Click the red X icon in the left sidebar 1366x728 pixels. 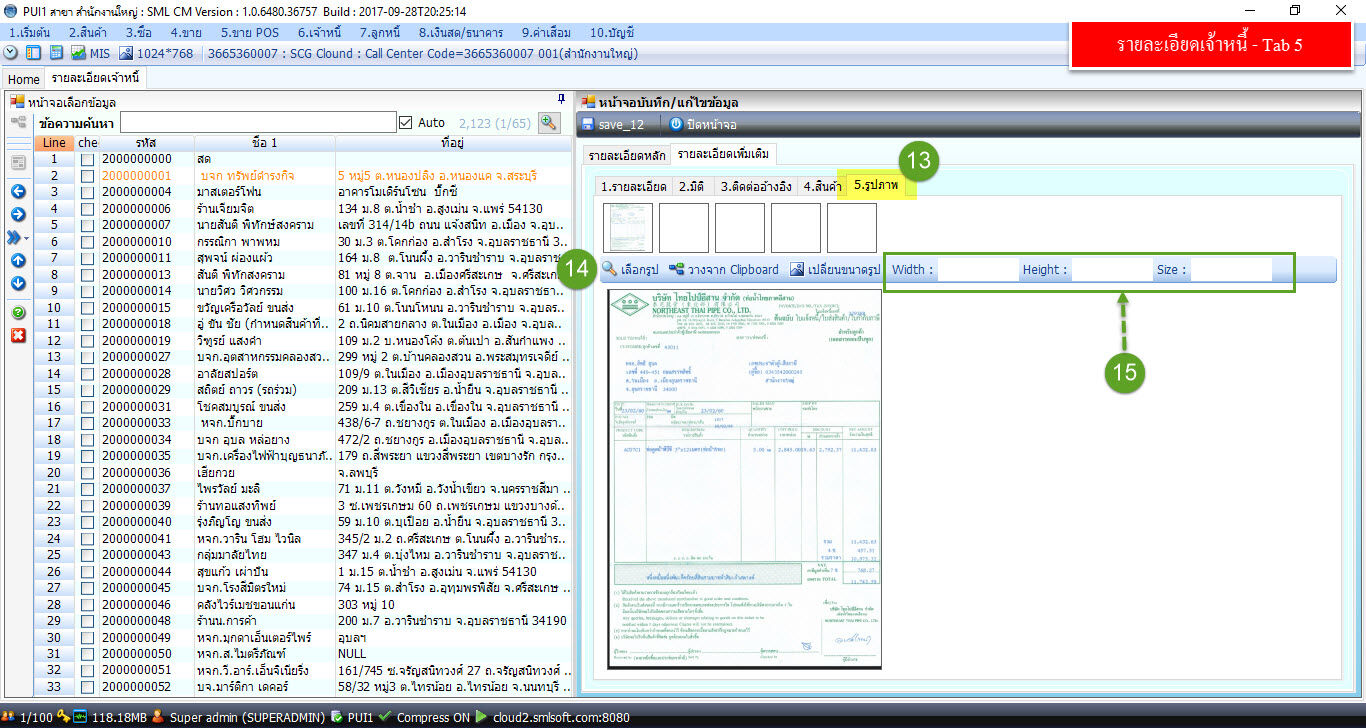point(18,335)
